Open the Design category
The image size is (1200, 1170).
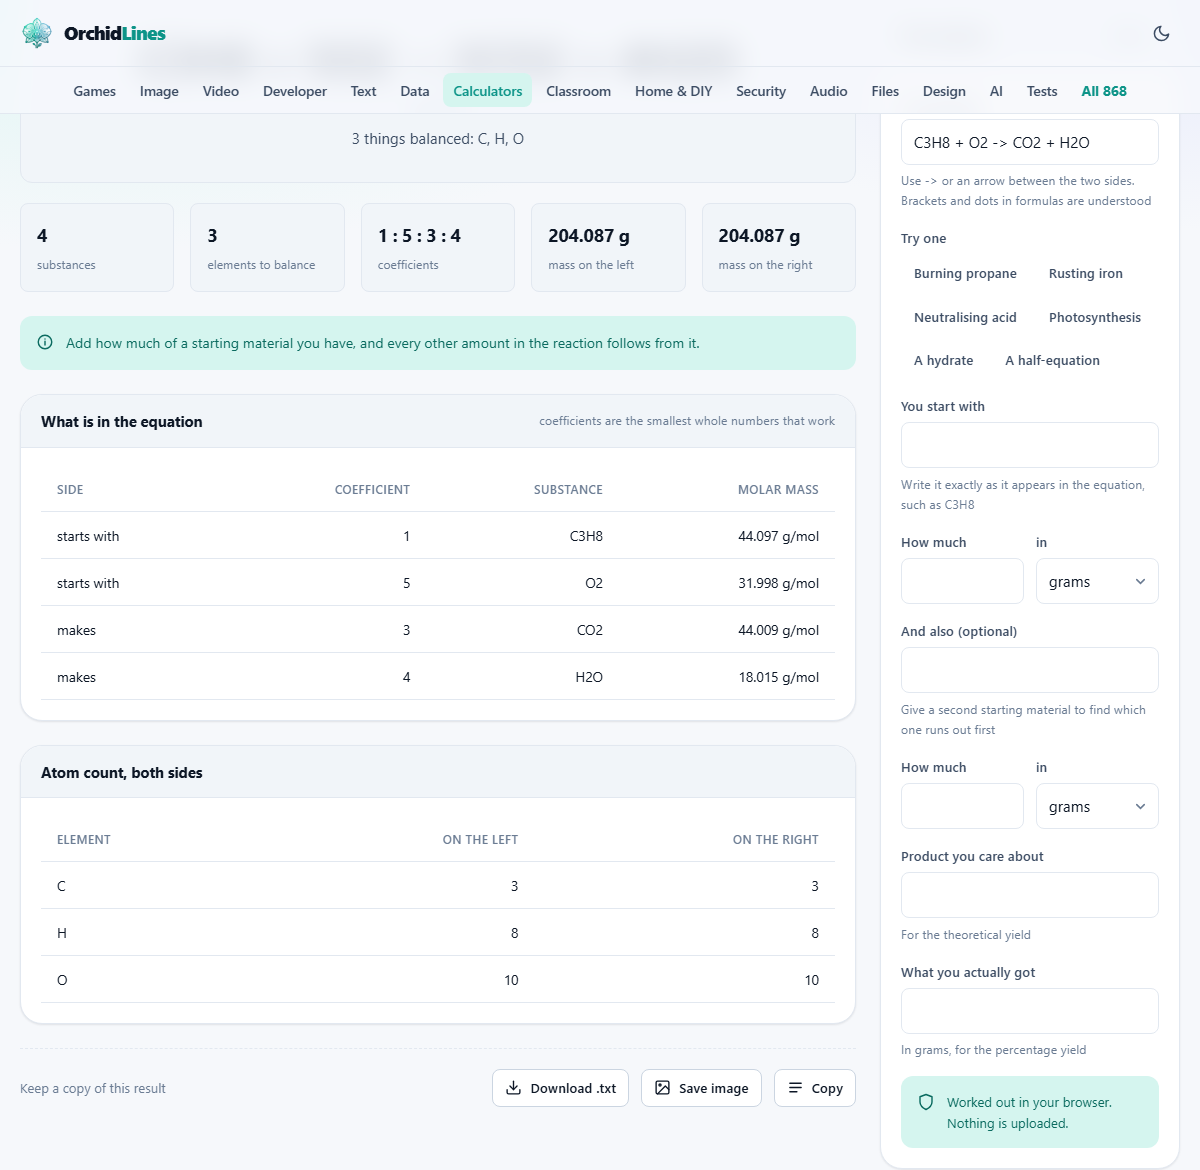click(x=944, y=91)
